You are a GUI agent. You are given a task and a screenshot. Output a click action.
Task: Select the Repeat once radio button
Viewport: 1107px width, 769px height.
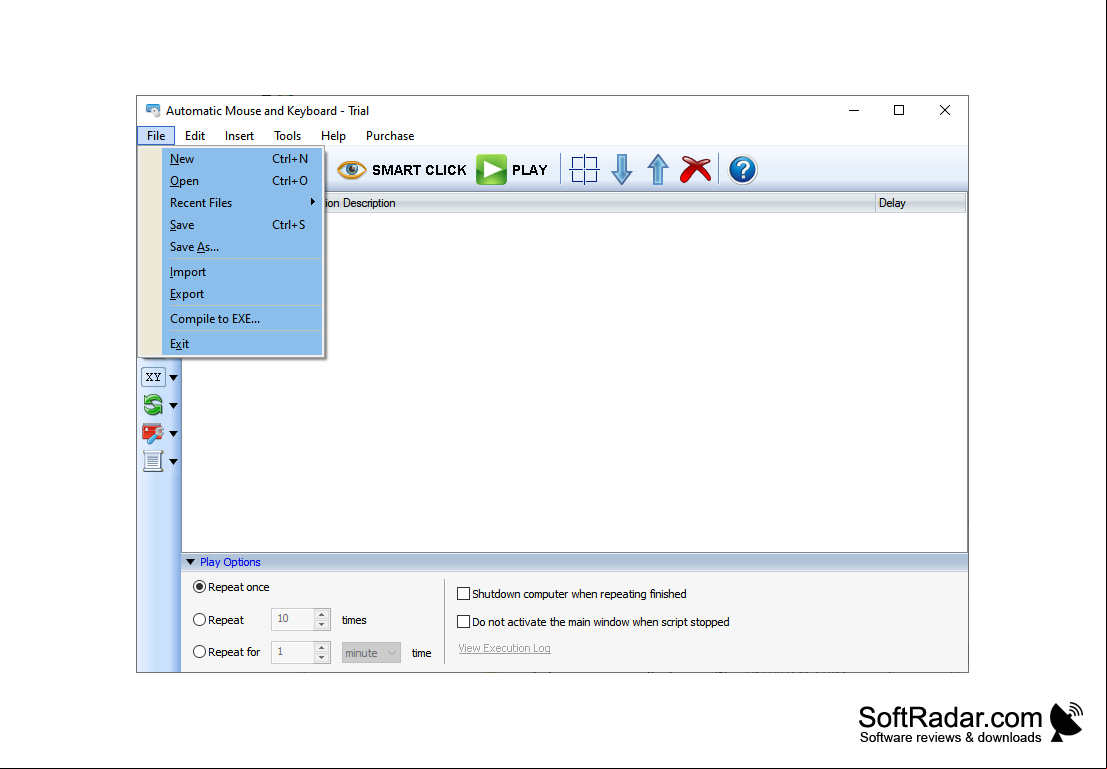[x=199, y=587]
